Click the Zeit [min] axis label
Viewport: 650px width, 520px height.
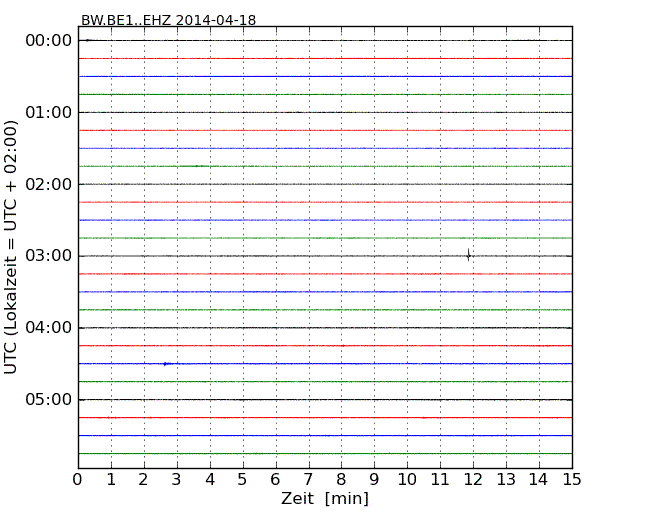[325, 498]
